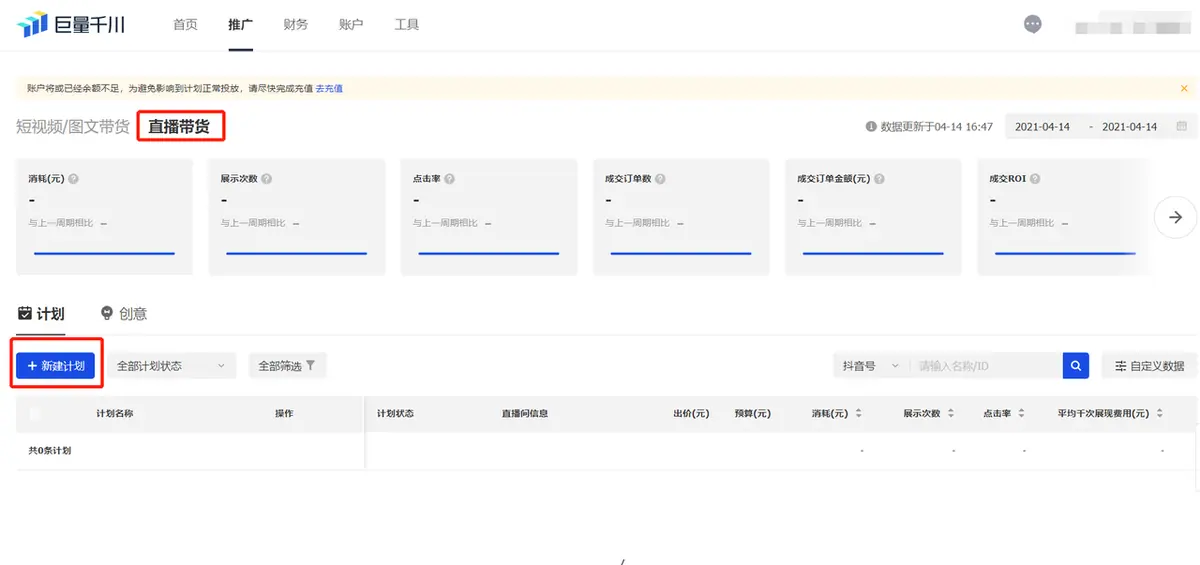Image resolution: width=1200 pixels, height=565 pixels.
Task: Click the 计划状态 column header
Action: coord(396,414)
